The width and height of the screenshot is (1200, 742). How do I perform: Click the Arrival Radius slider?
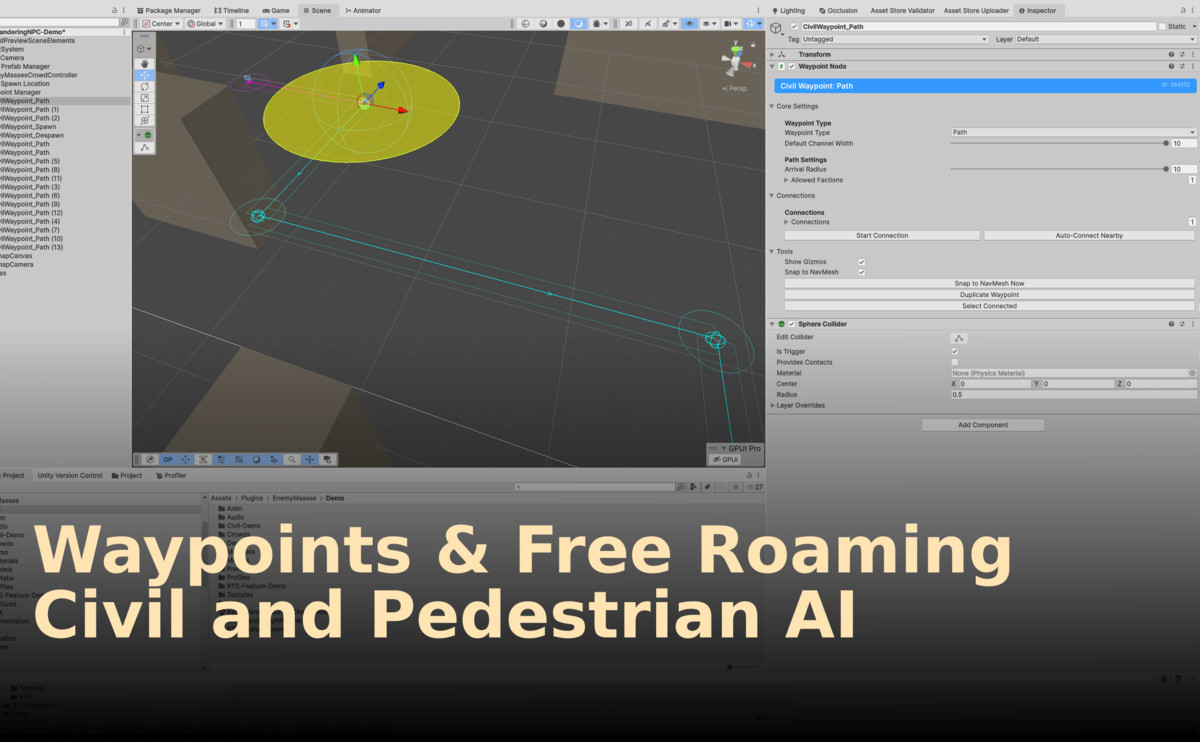(x=1058, y=169)
